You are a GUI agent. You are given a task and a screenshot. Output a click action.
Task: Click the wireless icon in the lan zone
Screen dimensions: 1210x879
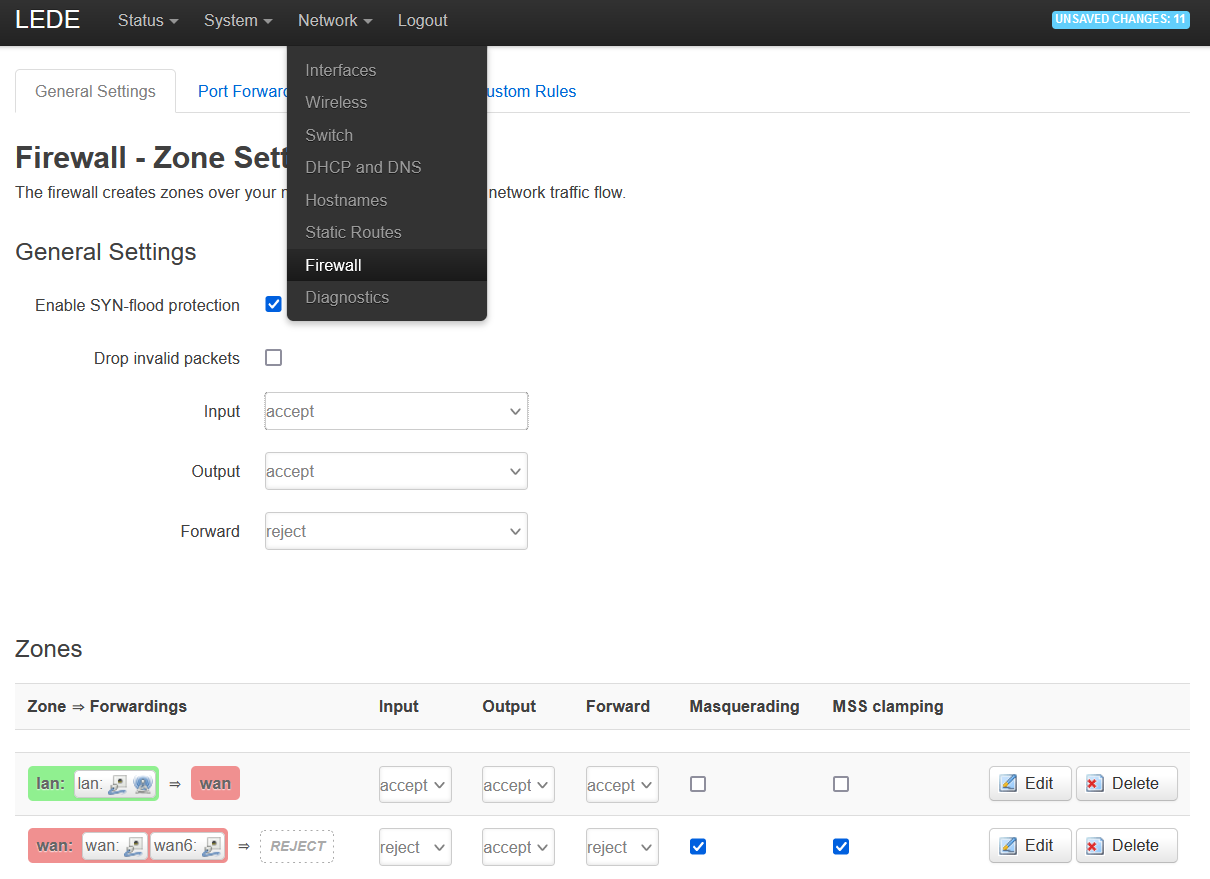click(142, 785)
